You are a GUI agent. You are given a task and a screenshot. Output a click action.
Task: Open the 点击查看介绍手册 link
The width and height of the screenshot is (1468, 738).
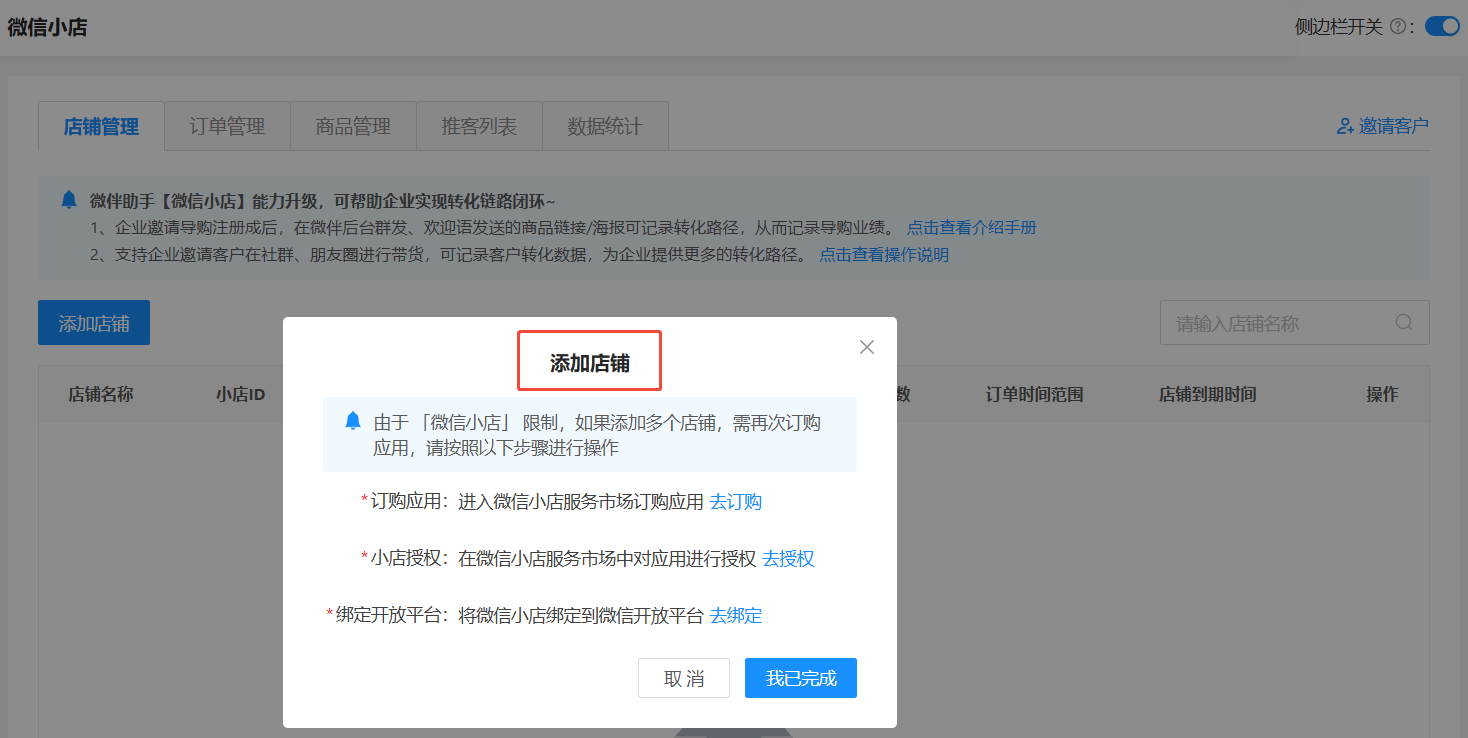(971, 228)
